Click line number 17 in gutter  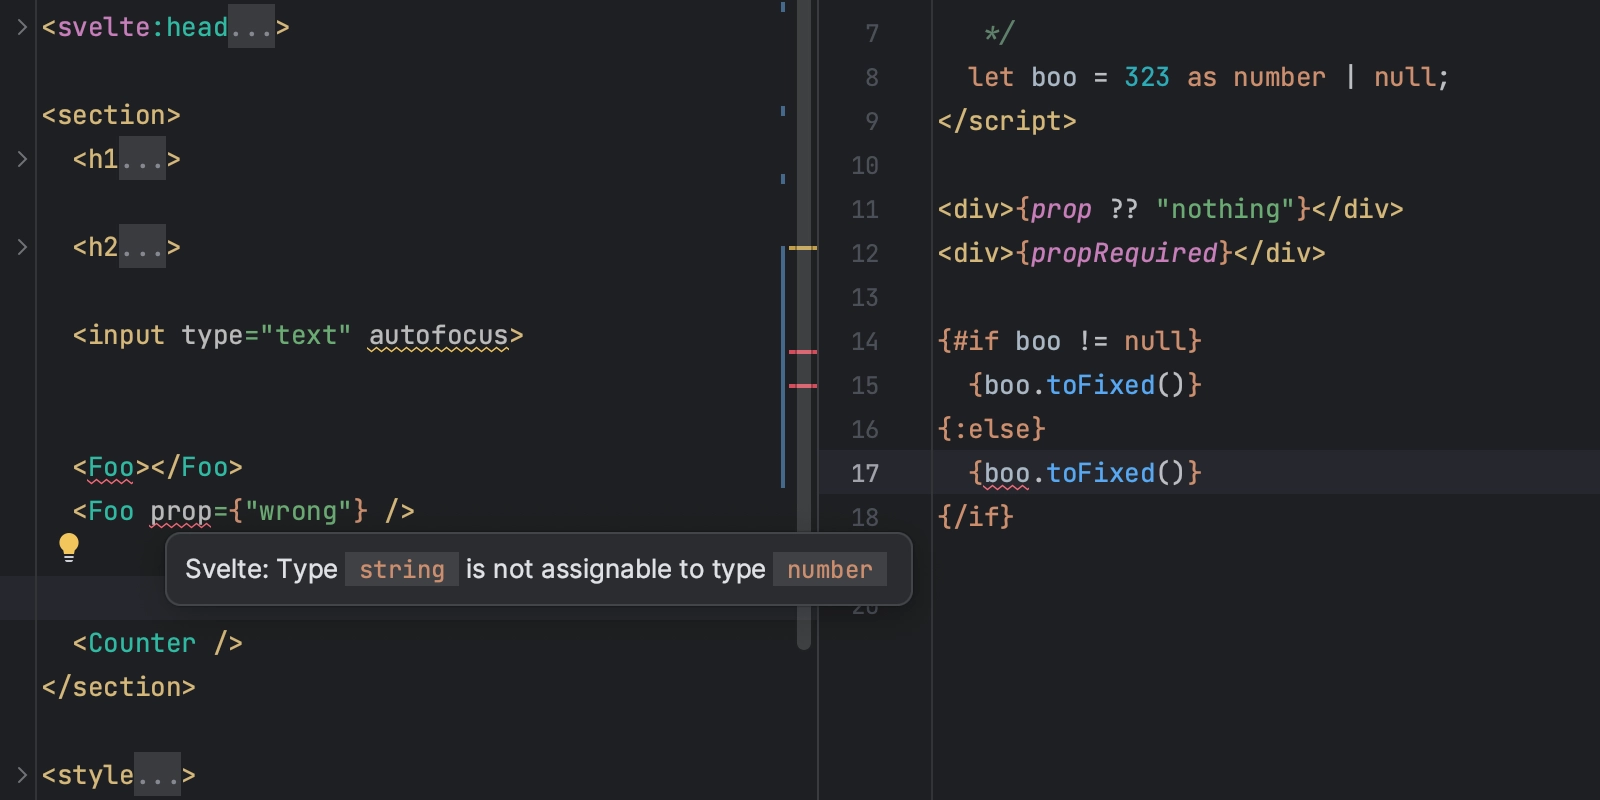click(x=865, y=473)
